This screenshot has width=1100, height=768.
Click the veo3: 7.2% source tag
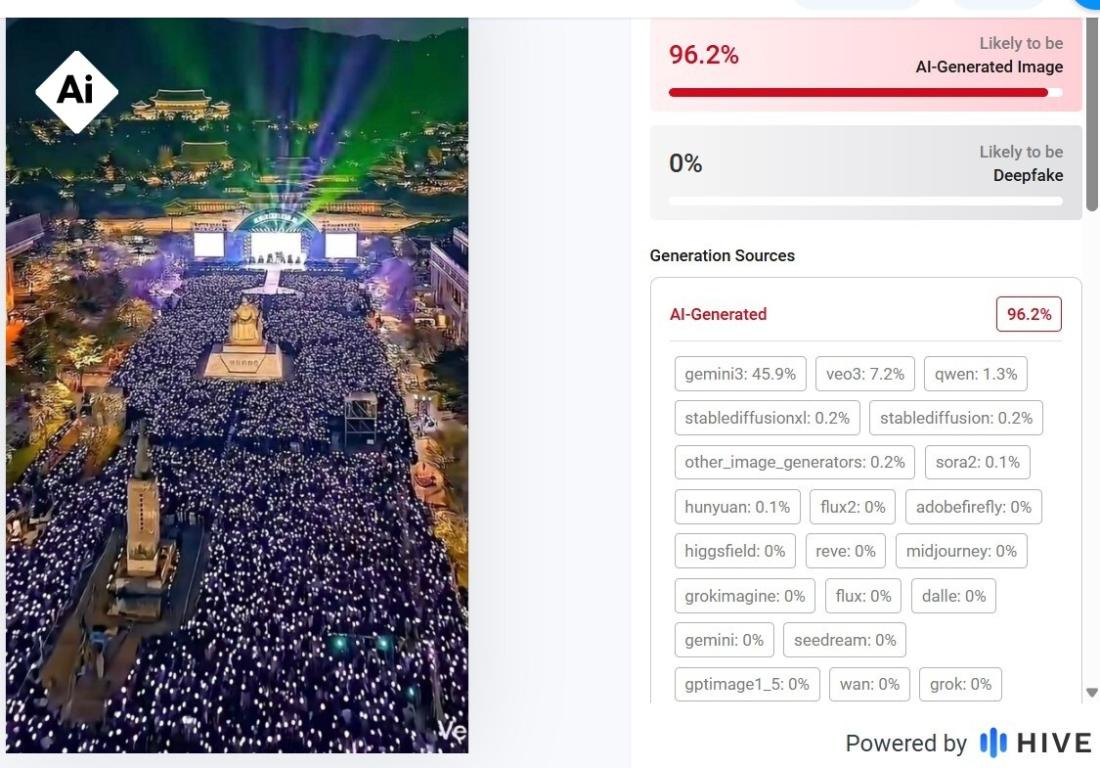(x=865, y=374)
